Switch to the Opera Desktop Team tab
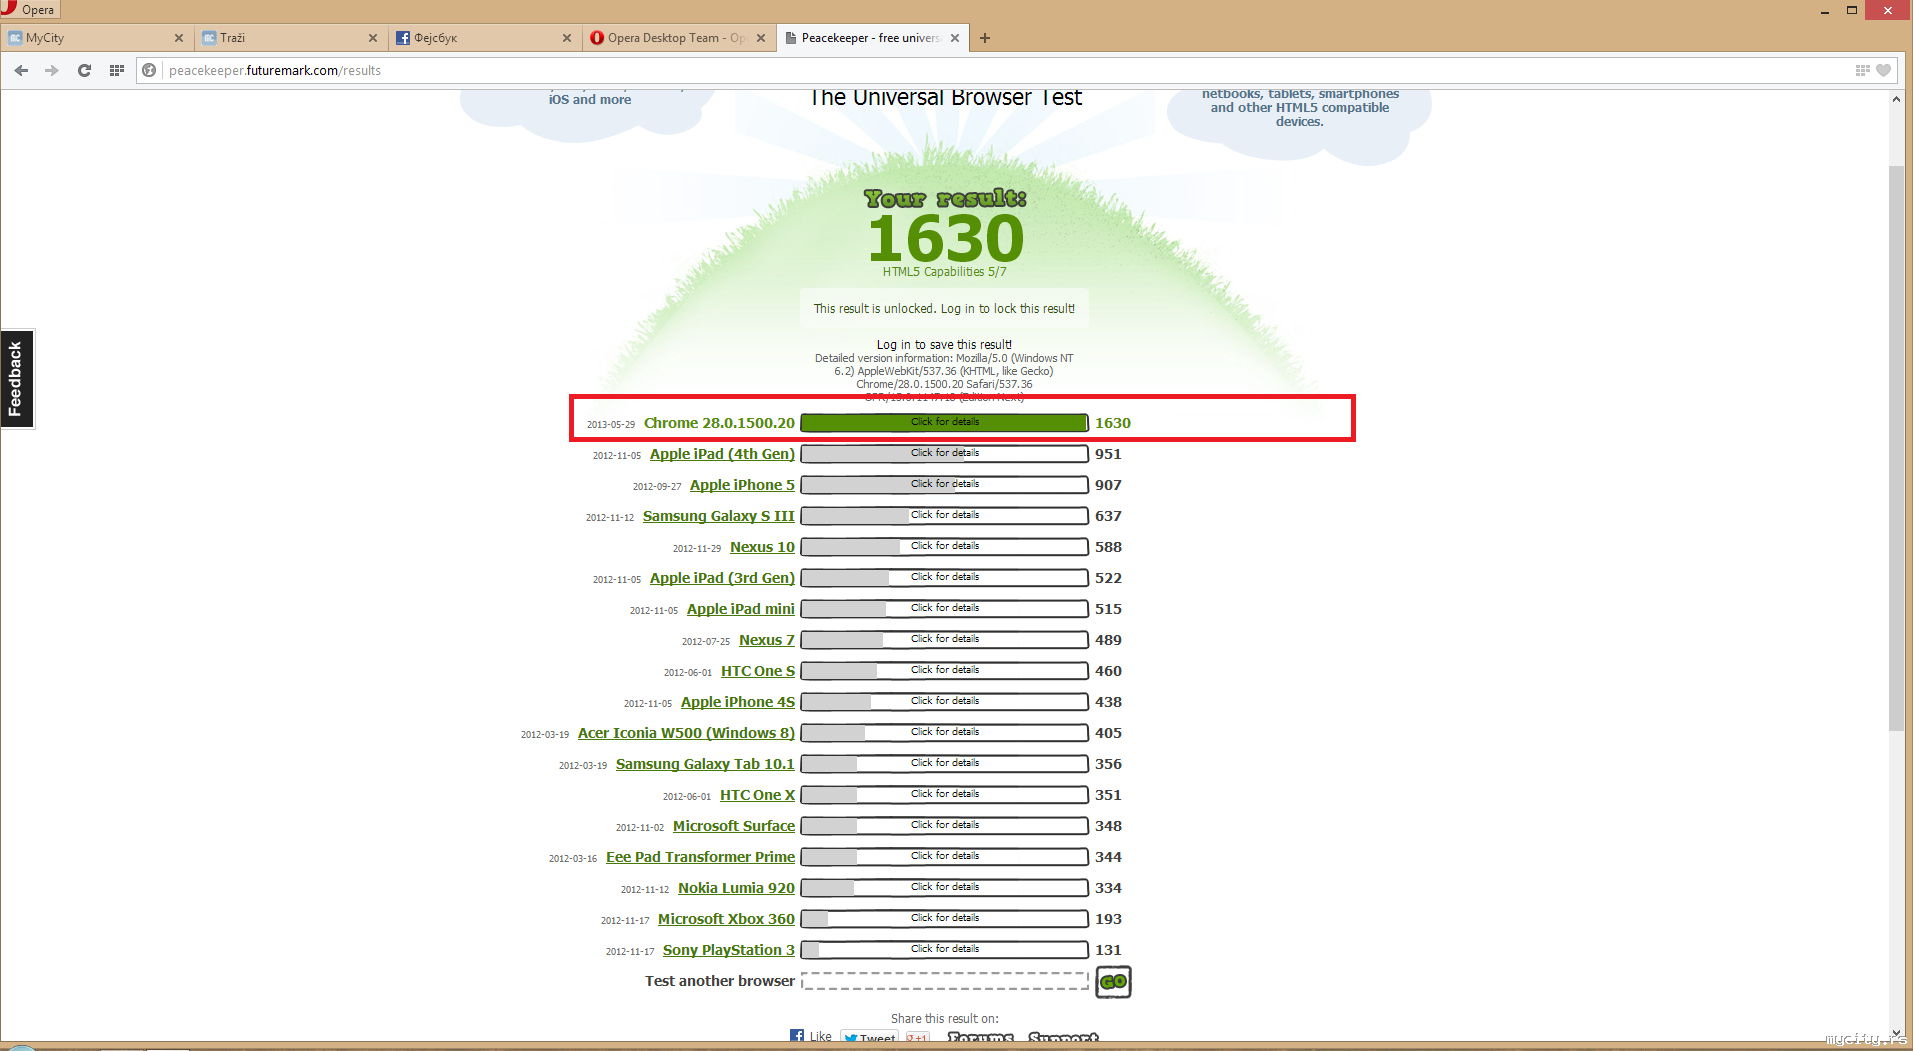 (679, 38)
